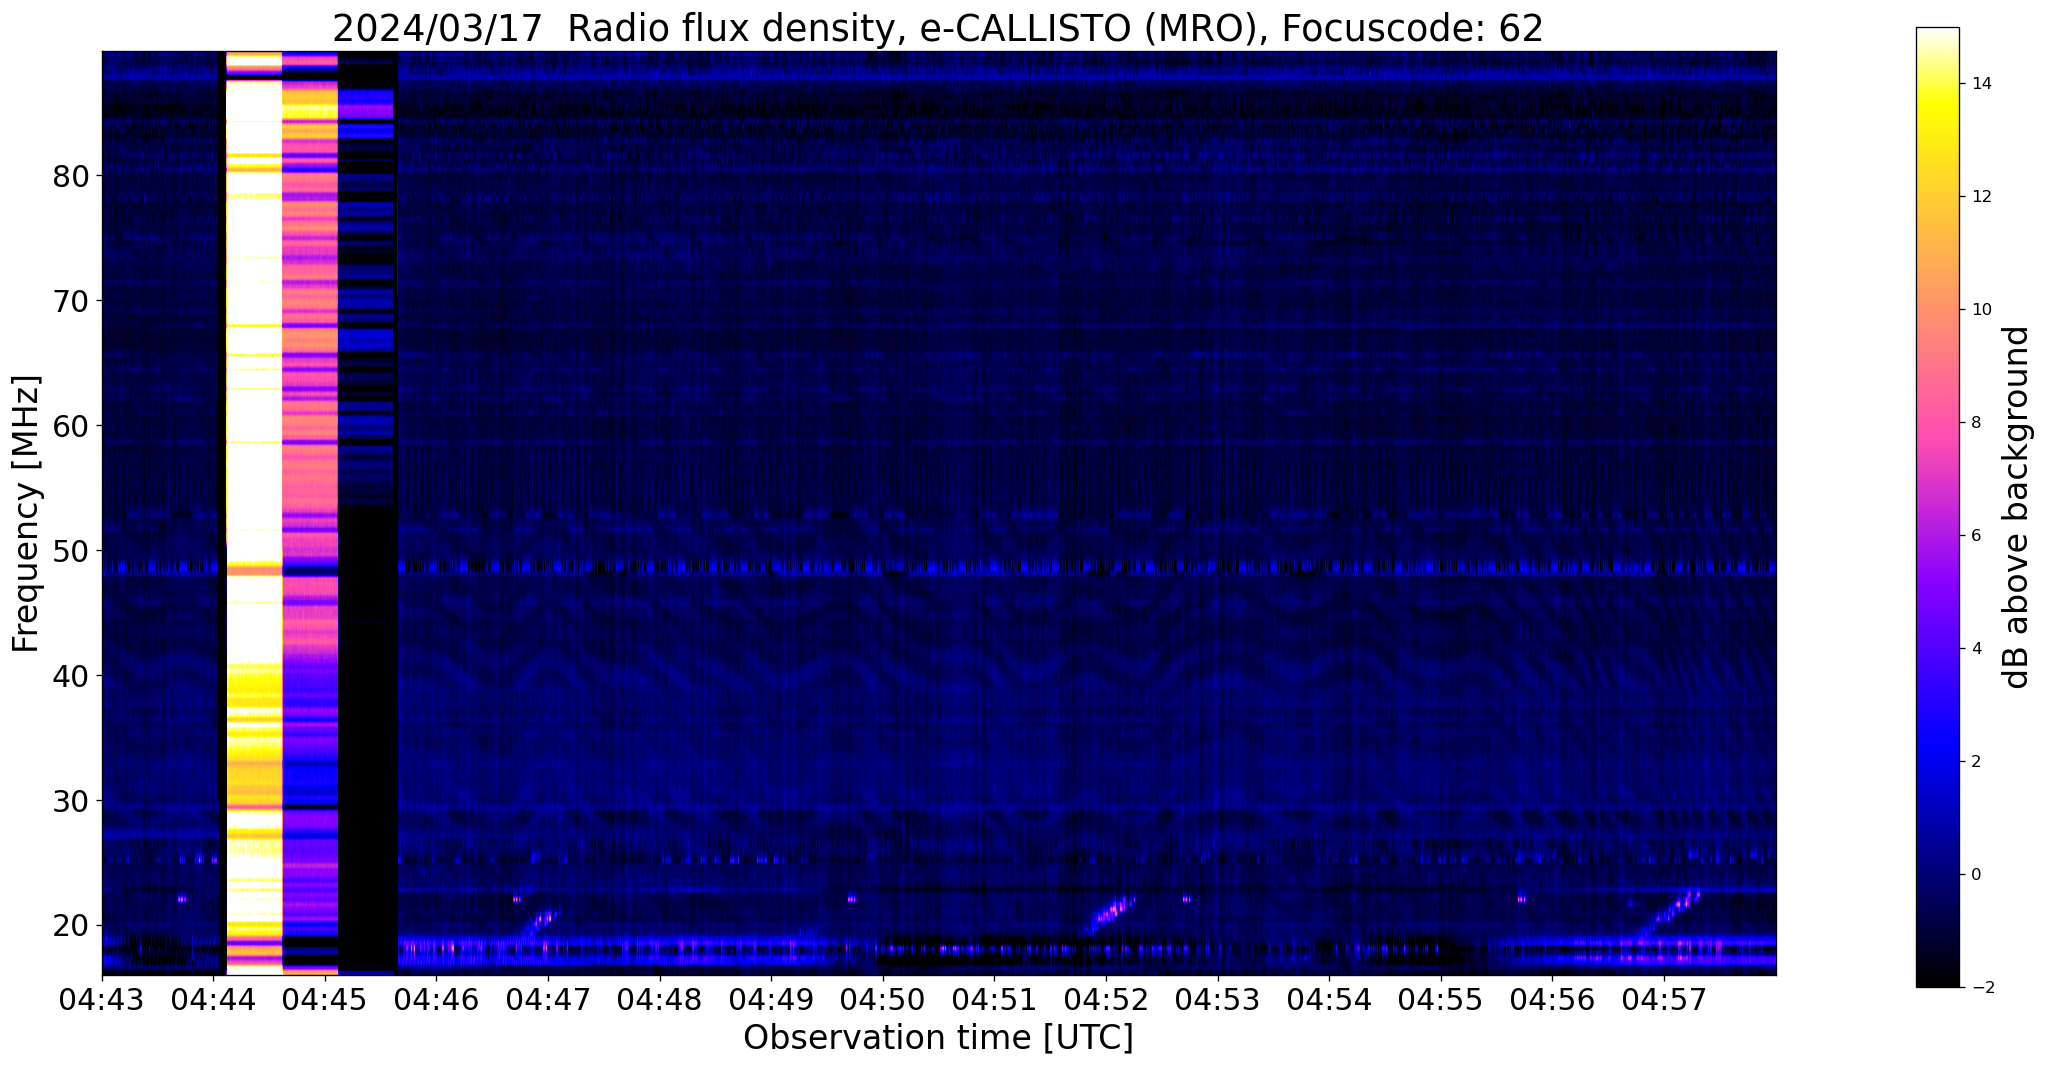The width and height of the screenshot is (2047, 1067).
Task: Click the 40 MHz frequency tick label
Action: (x=72, y=676)
